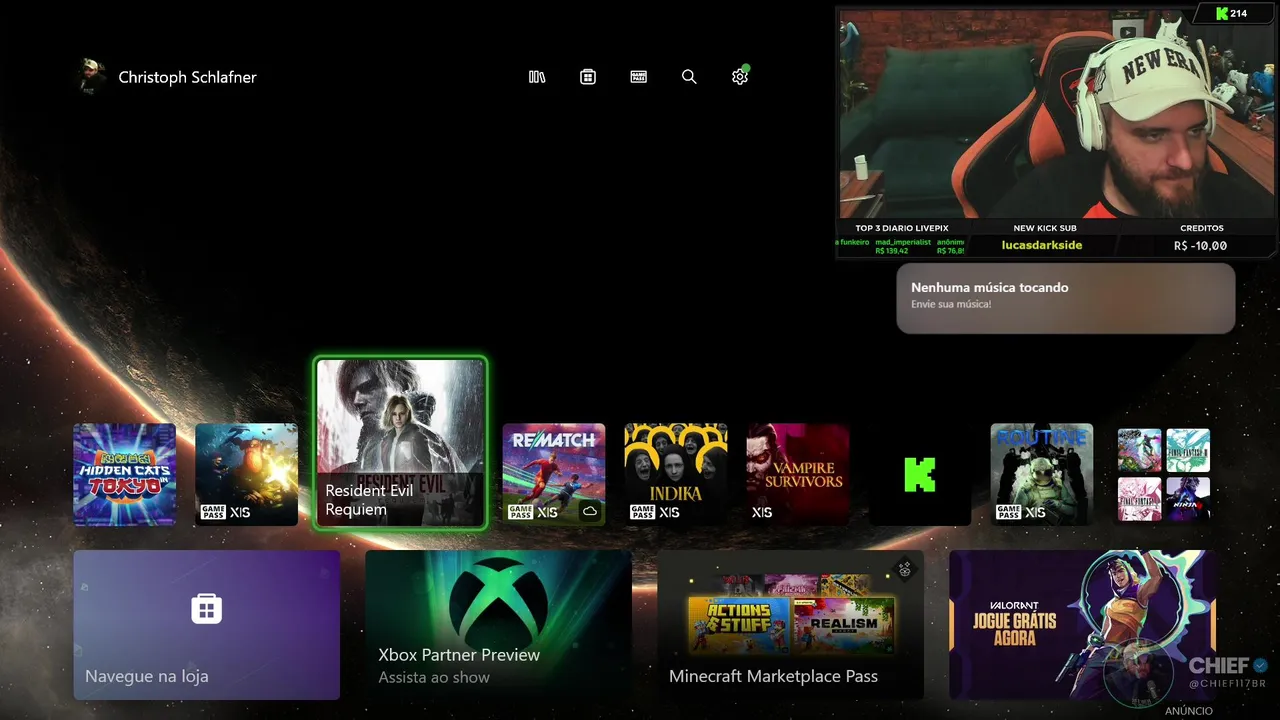Click the search magnifier icon
Viewport: 1280px width, 720px height.
click(x=689, y=77)
